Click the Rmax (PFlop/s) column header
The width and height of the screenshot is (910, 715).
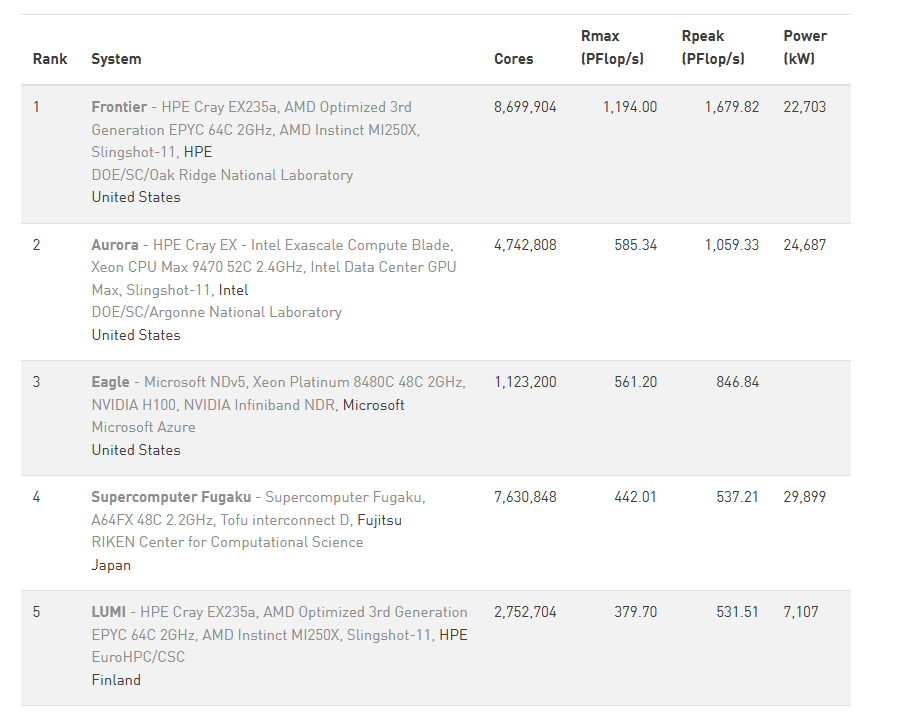[612, 48]
